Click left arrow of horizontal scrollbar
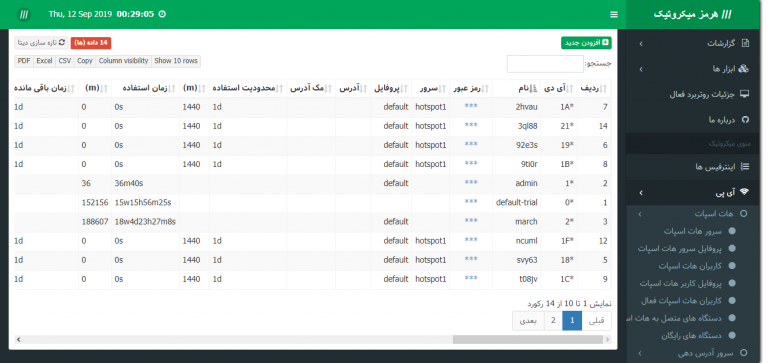768x363 pixels. pos(19,339)
